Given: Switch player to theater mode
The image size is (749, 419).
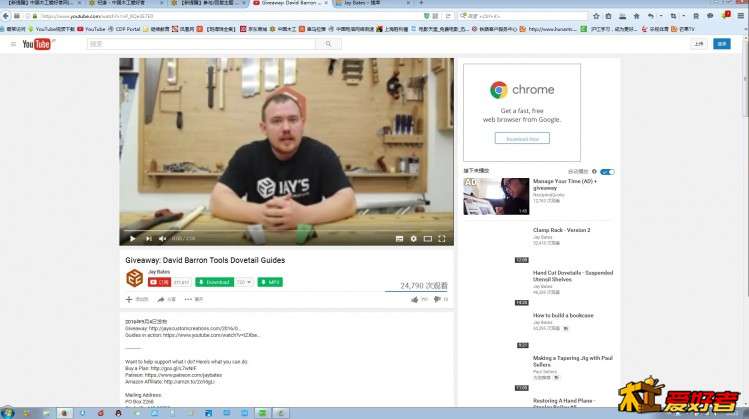Looking at the screenshot, I should [x=428, y=238].
